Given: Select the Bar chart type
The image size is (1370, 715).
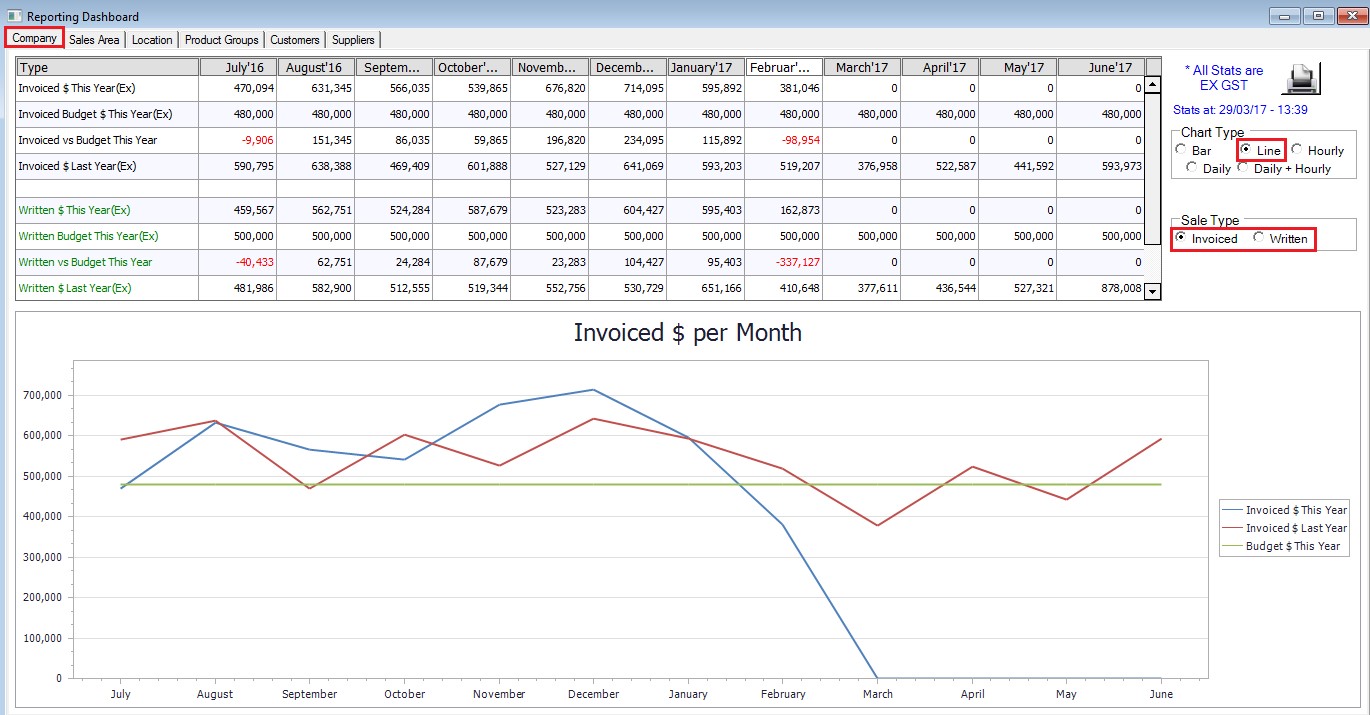Looking at the screenshot, I should click(x=1182, y=150).
